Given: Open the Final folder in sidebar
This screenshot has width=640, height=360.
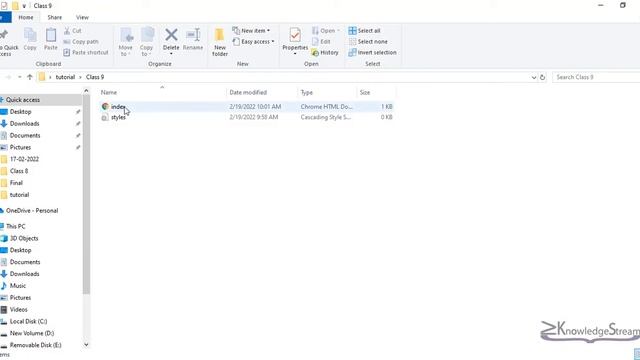Looking at the screenshot, I should click(16, 182).
